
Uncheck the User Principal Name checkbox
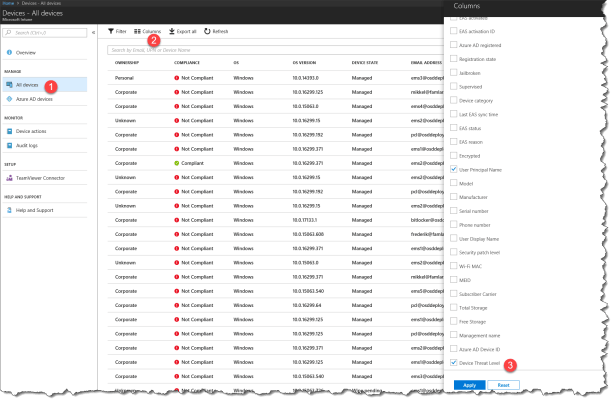coord(454,170)
